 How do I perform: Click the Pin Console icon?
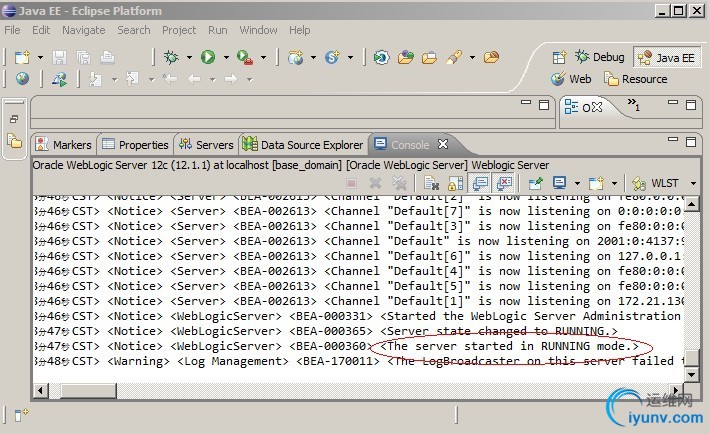click(535, 183)
